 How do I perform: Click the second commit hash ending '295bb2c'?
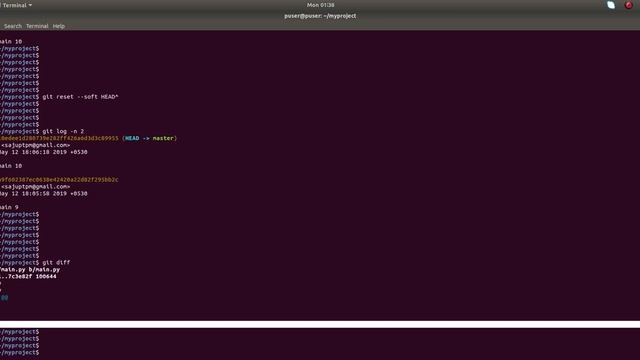pyautogui.click(x=59, y=180)
